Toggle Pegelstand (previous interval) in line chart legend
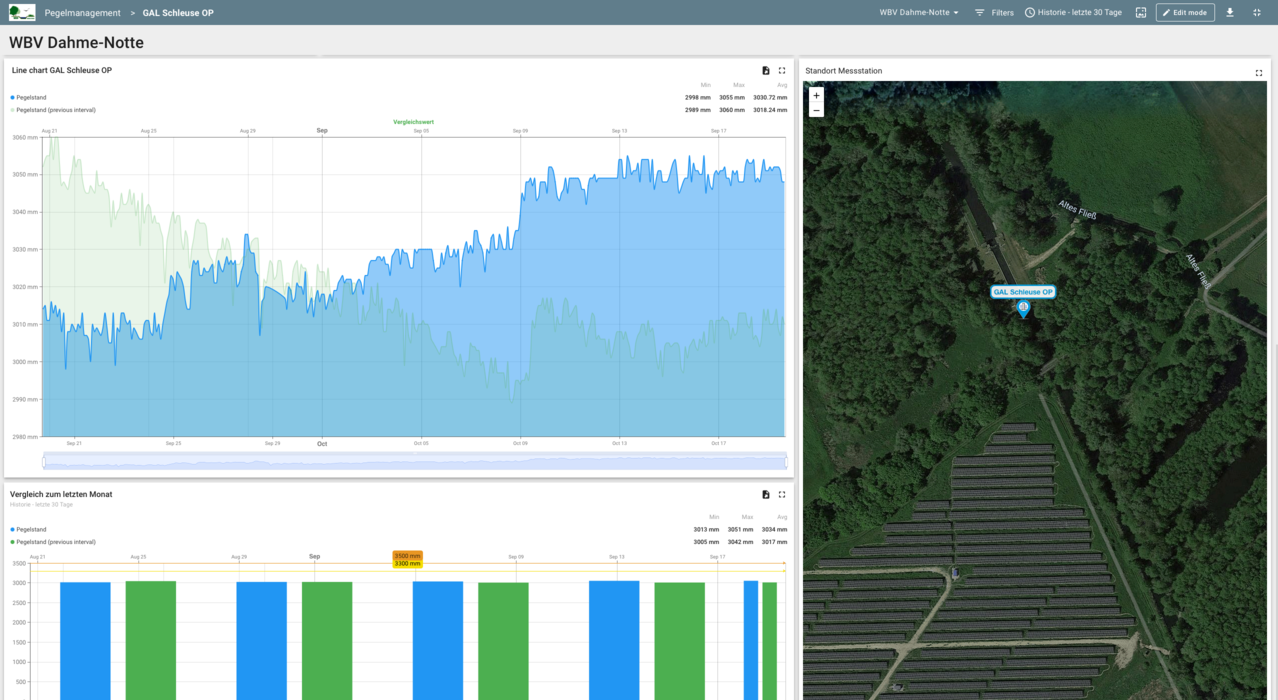Screen dimensions: 1278x700 55,110
